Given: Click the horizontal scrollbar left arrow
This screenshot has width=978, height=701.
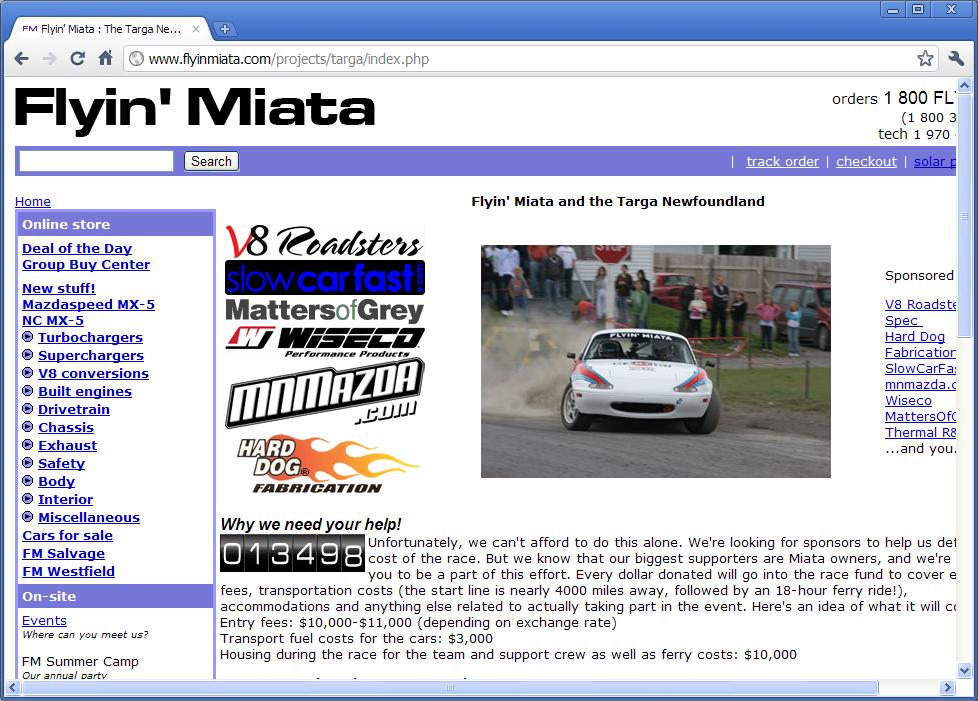Looking at the screenshot, I should [x=12, y=687].
